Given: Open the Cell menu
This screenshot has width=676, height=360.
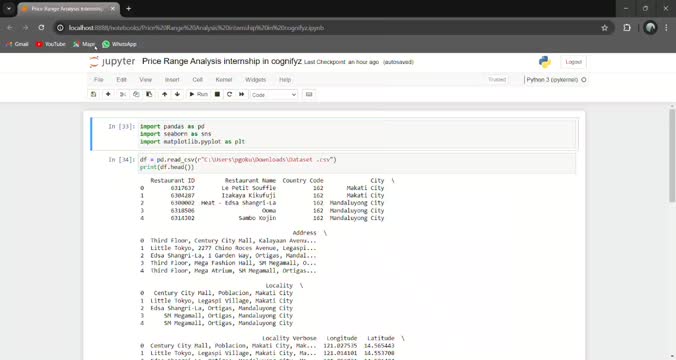Looking at the screenshot, I should tap(197, 80).
